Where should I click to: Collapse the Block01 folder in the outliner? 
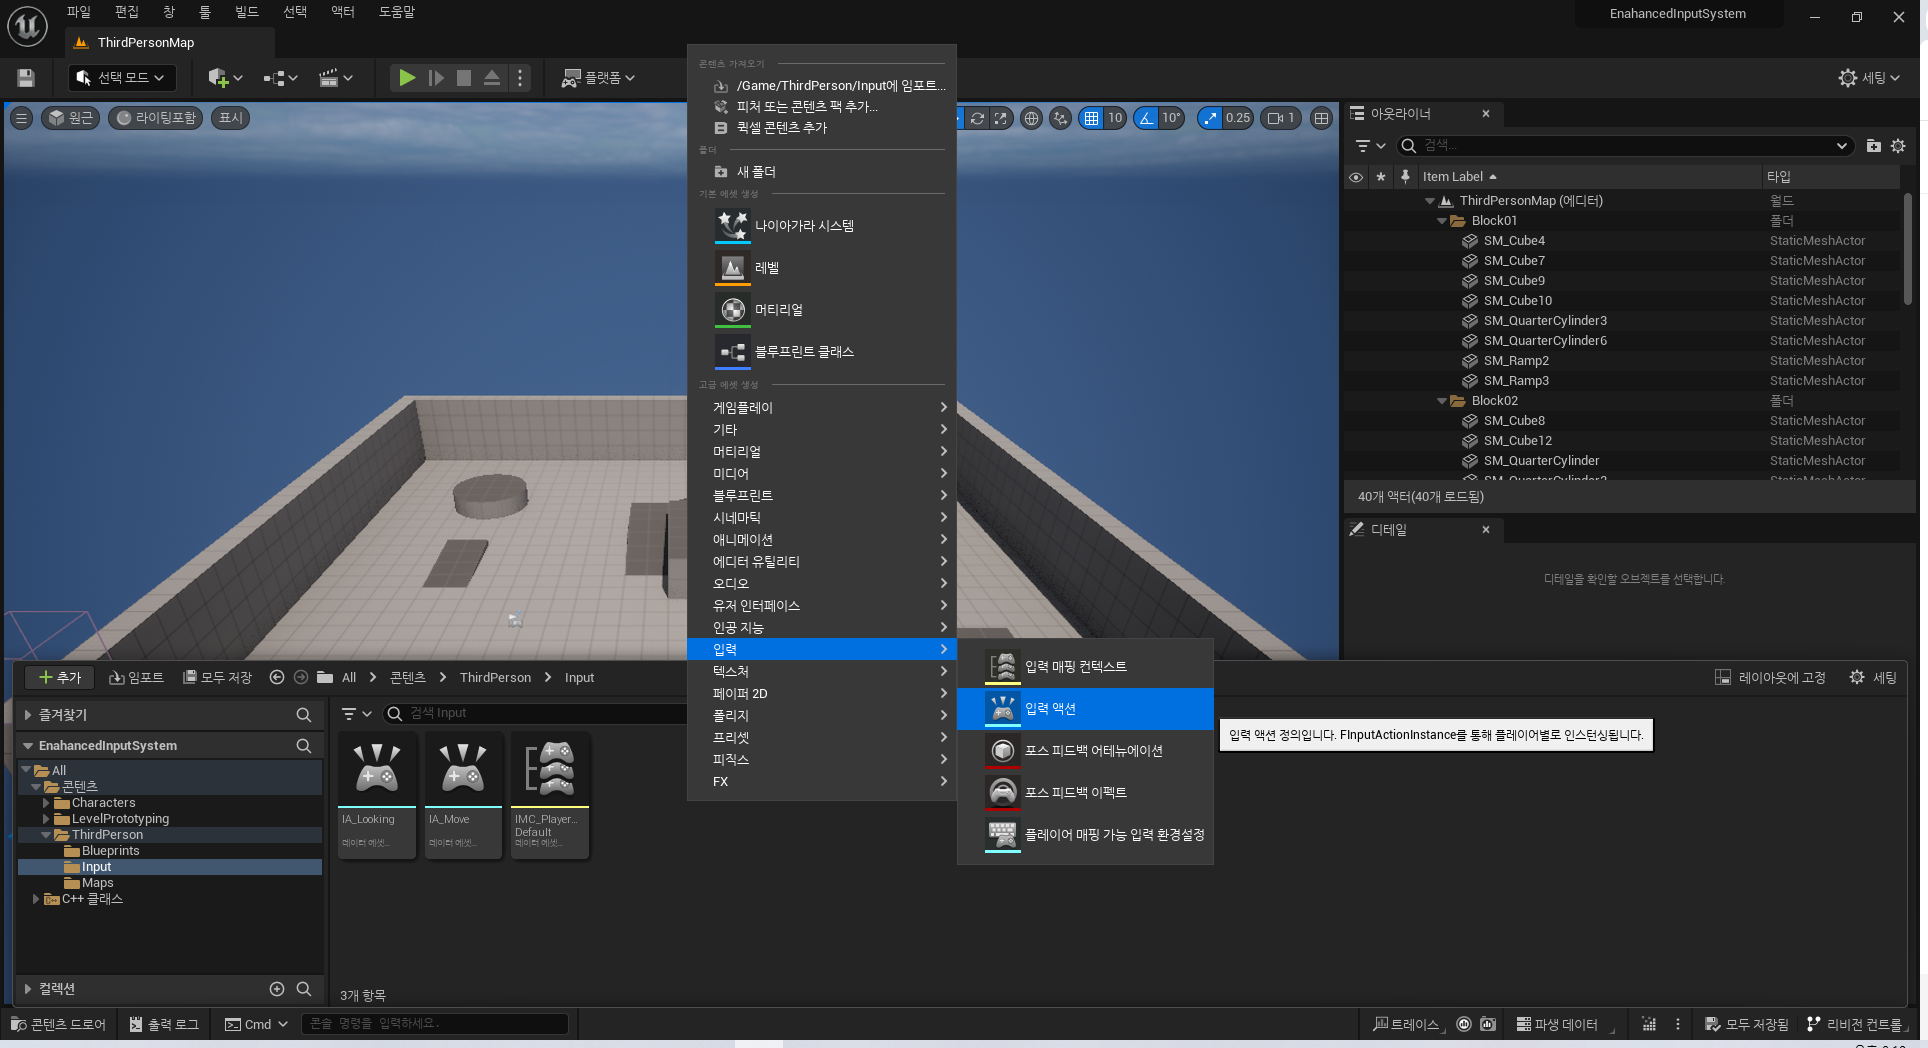(1441, 221)
